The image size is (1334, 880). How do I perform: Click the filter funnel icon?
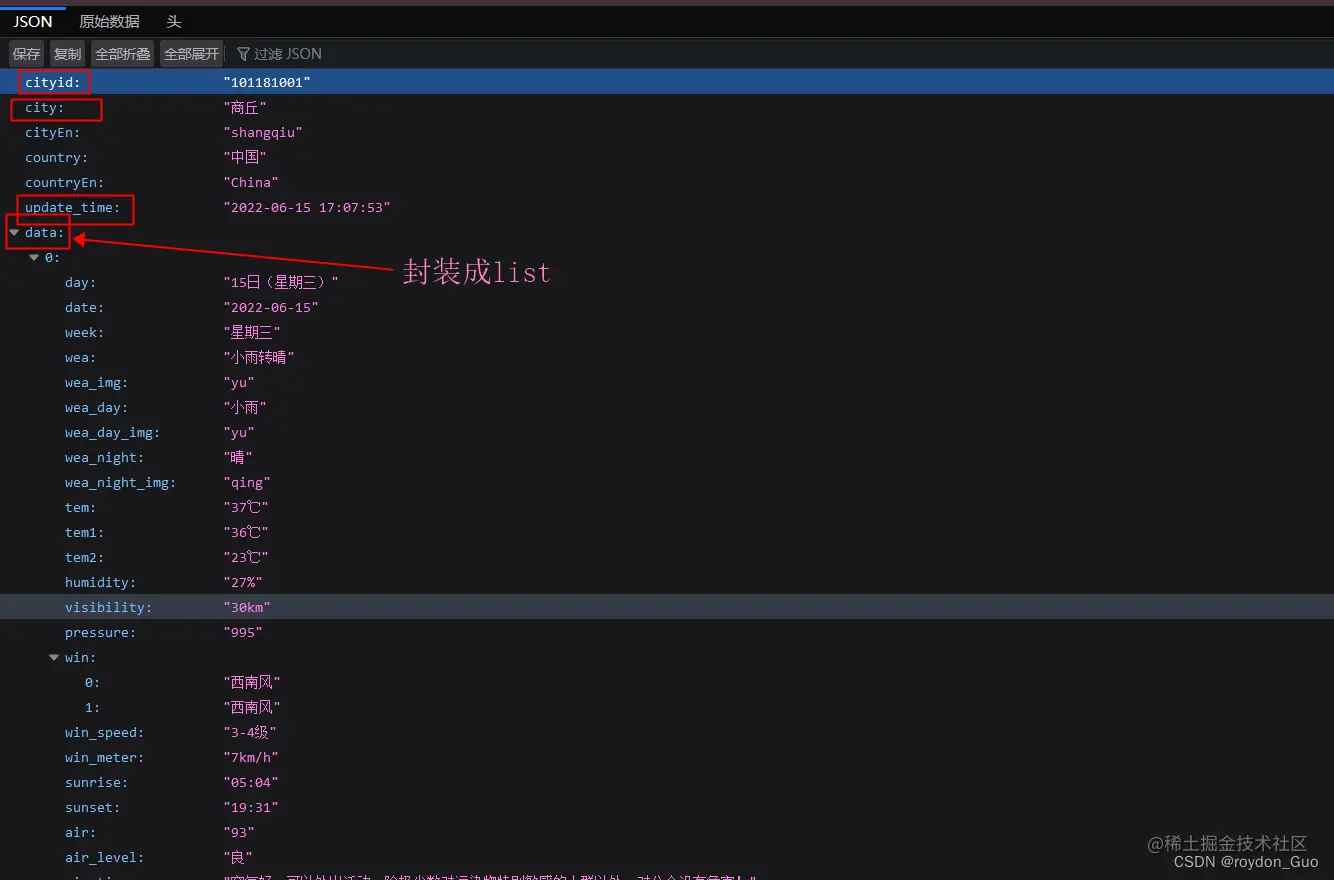coord(243,54)
